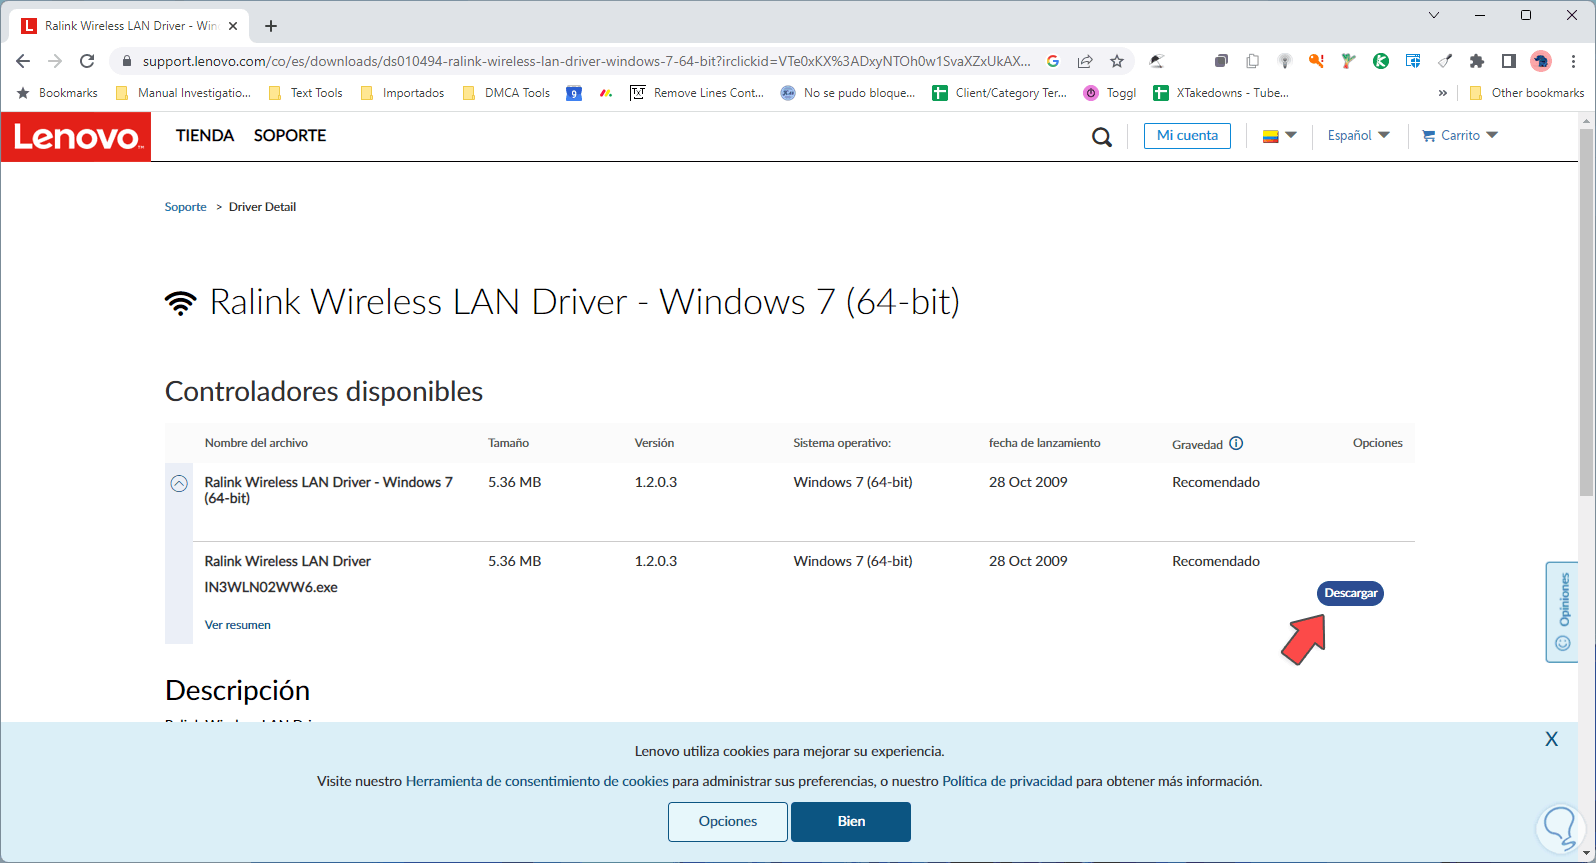Viewport: 1596px width, 863px height.
Task: Open the Client/Category Ter... bookmark
Action: 1000,93
